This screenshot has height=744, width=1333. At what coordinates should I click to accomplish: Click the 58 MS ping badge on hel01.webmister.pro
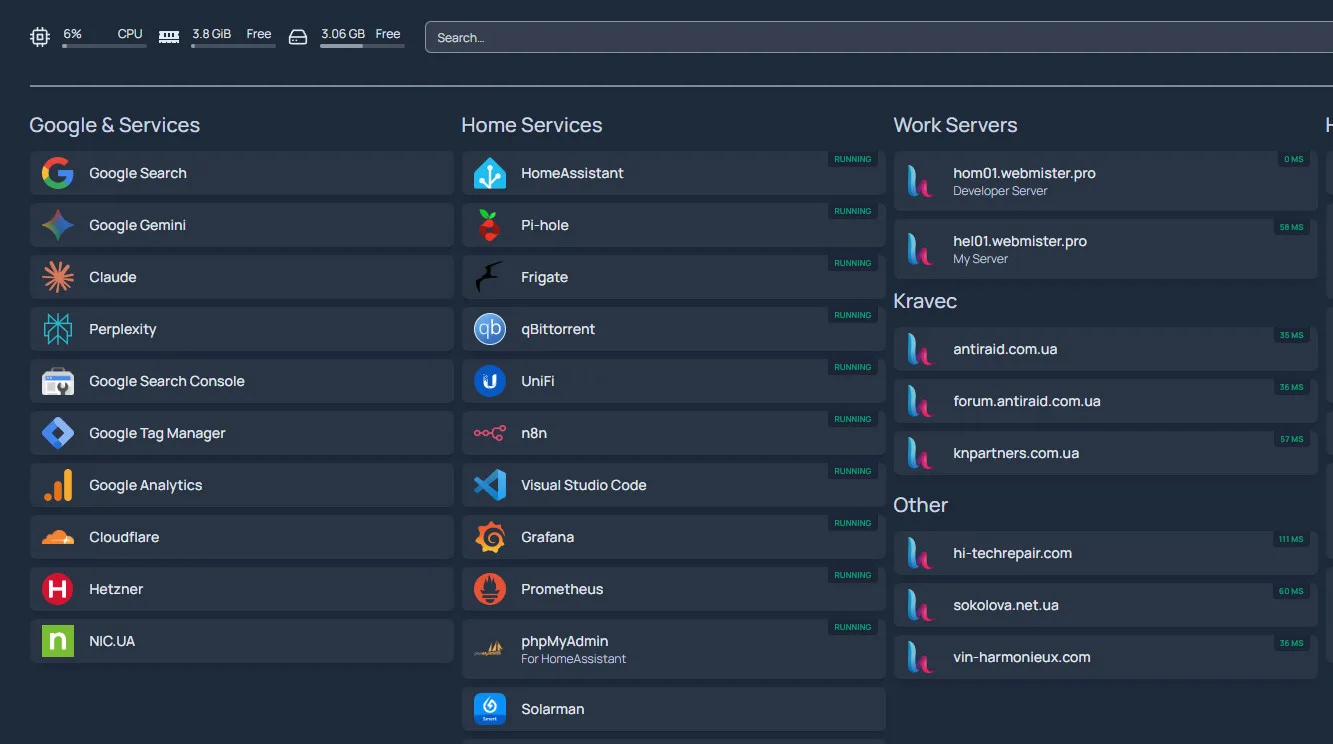point(1292,227)
